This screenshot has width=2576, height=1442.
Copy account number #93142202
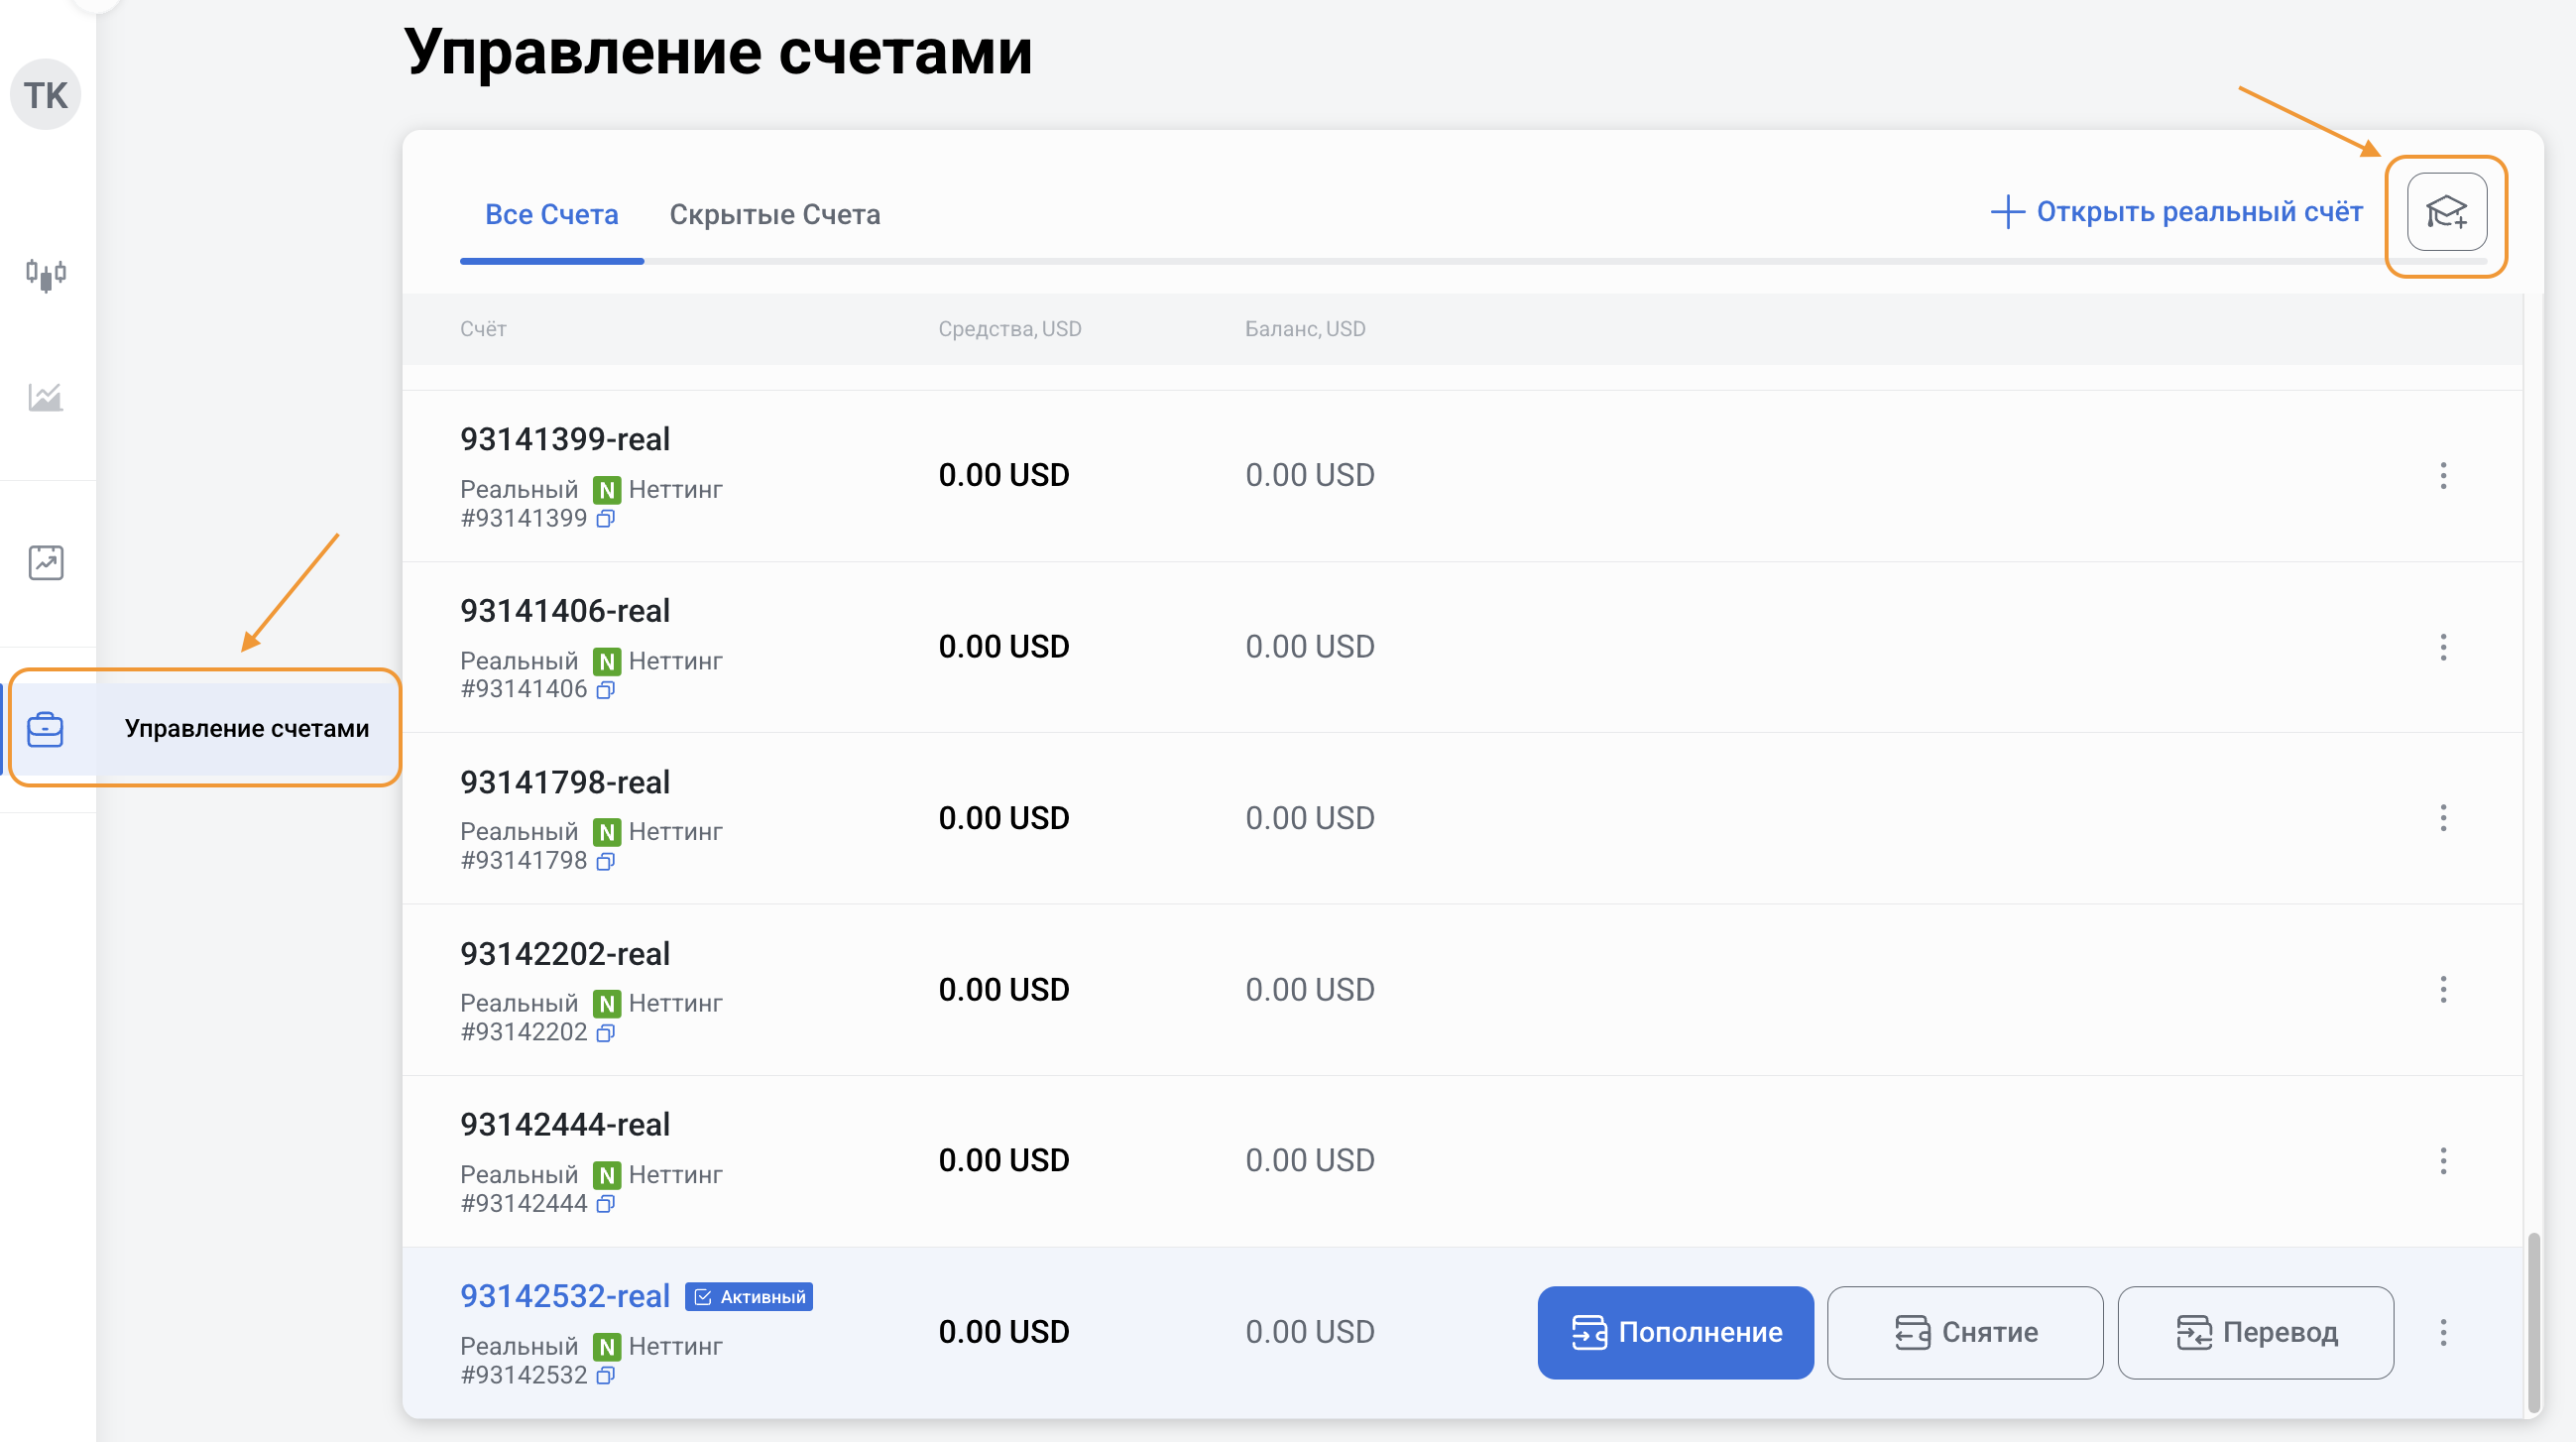[606, 1032]
